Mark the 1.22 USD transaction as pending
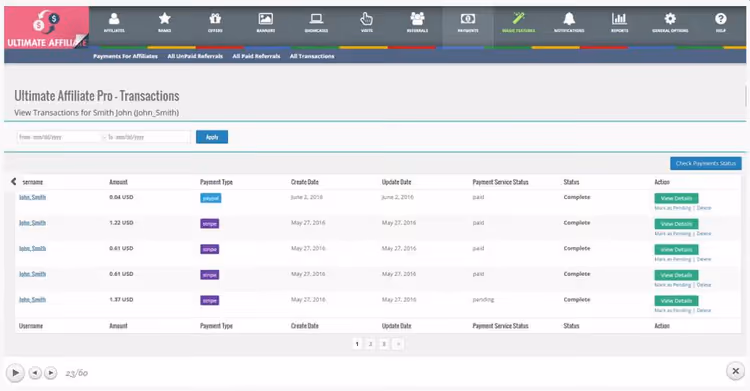Image resolution: width=750 pixels, height=391 pixels. [673, 234]
